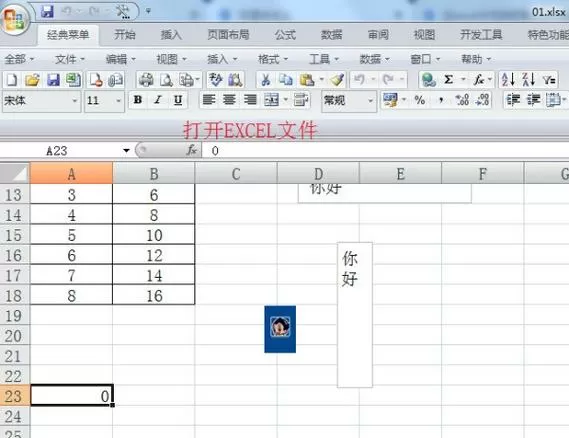Switch to the 页面布局 ribbon tab
Viewport: 569px width, 438px height.
(x=228, y=35)
